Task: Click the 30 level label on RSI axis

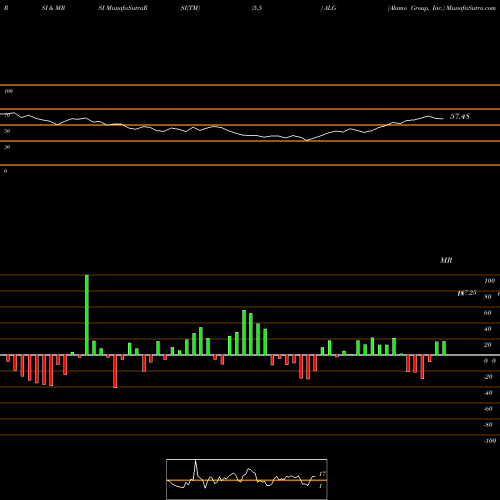Action: (x=7, y=147)
